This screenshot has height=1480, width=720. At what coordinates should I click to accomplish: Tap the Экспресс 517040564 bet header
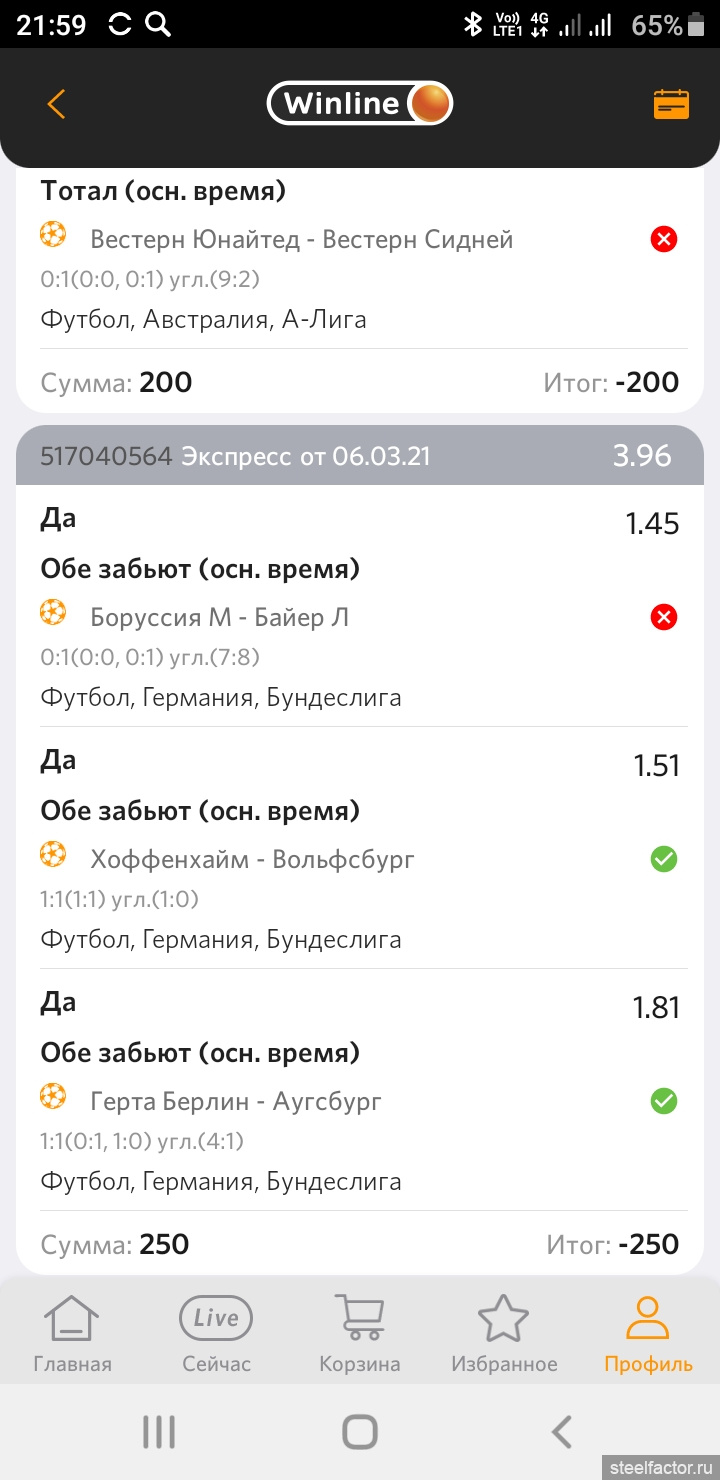pyautogui.click(x=360, y=456)
